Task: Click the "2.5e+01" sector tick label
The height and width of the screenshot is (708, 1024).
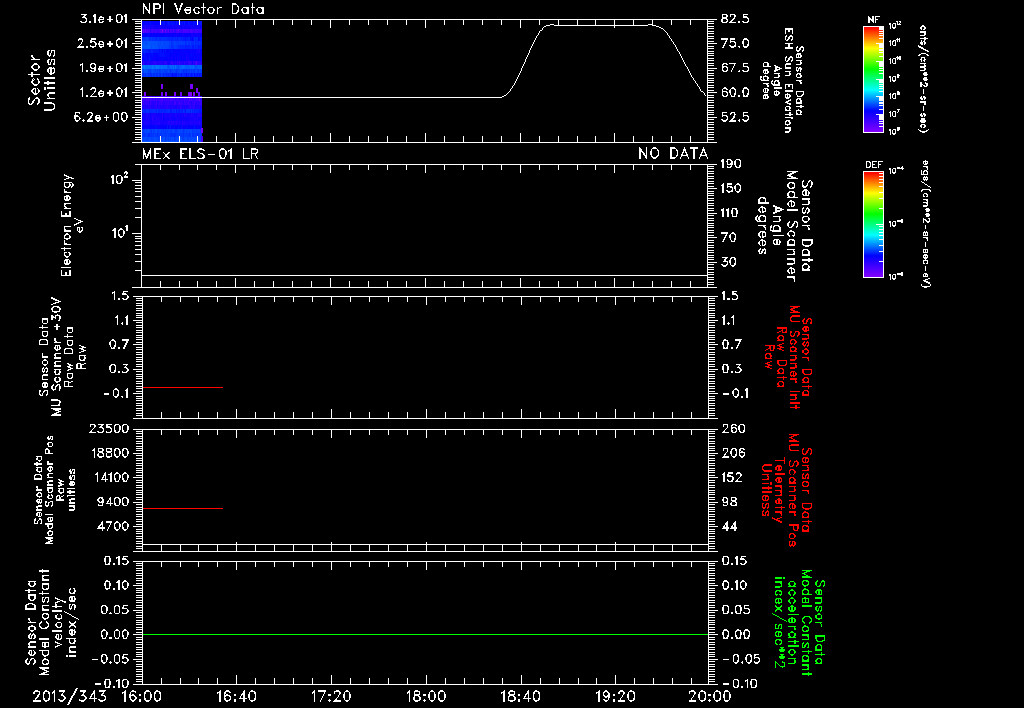Action: click(x=103, y=43)
